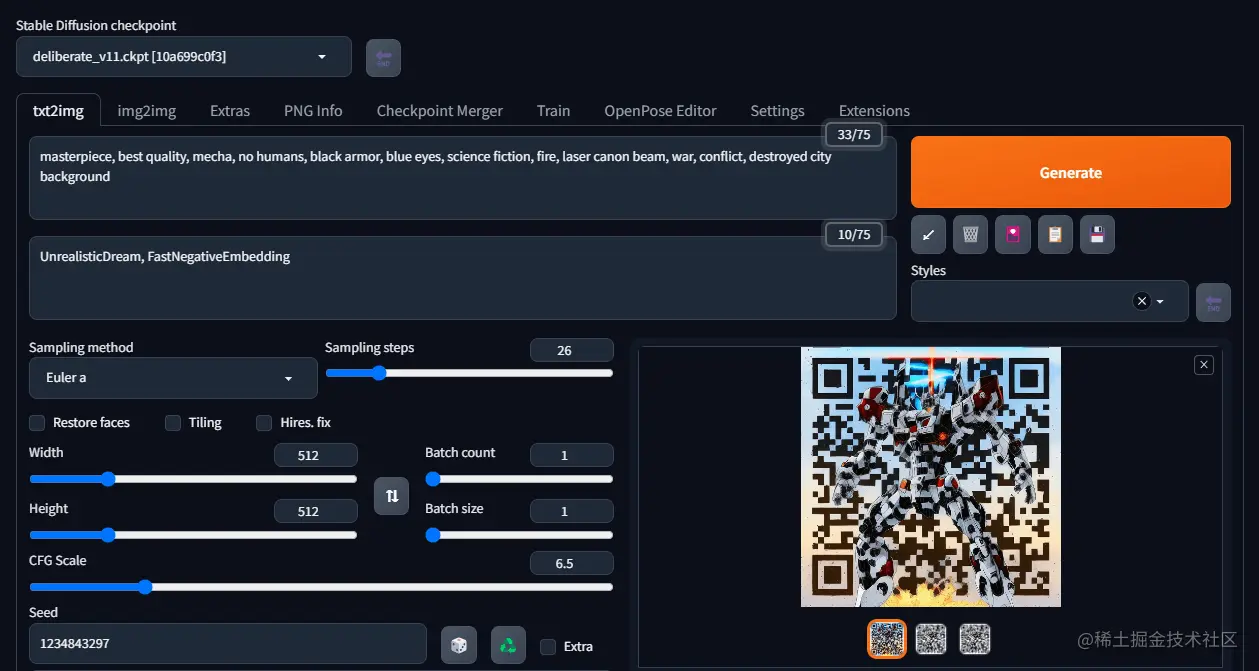Swap width and height values
1259x671 pixels.
click(x=391, y=496)
